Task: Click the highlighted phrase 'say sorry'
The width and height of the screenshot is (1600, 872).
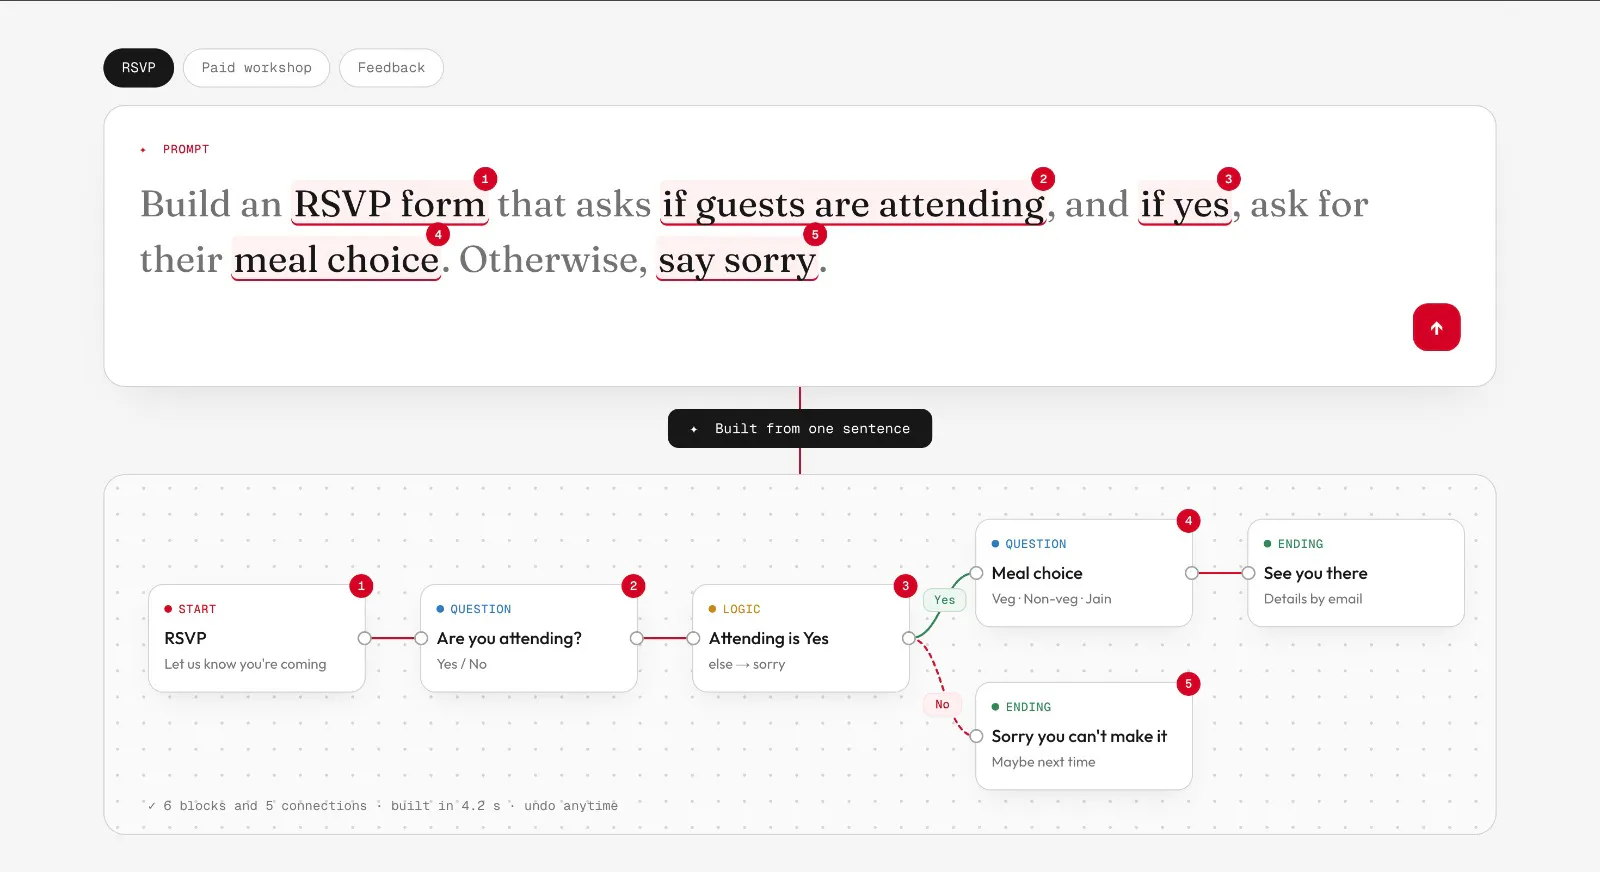Action: 738,260
